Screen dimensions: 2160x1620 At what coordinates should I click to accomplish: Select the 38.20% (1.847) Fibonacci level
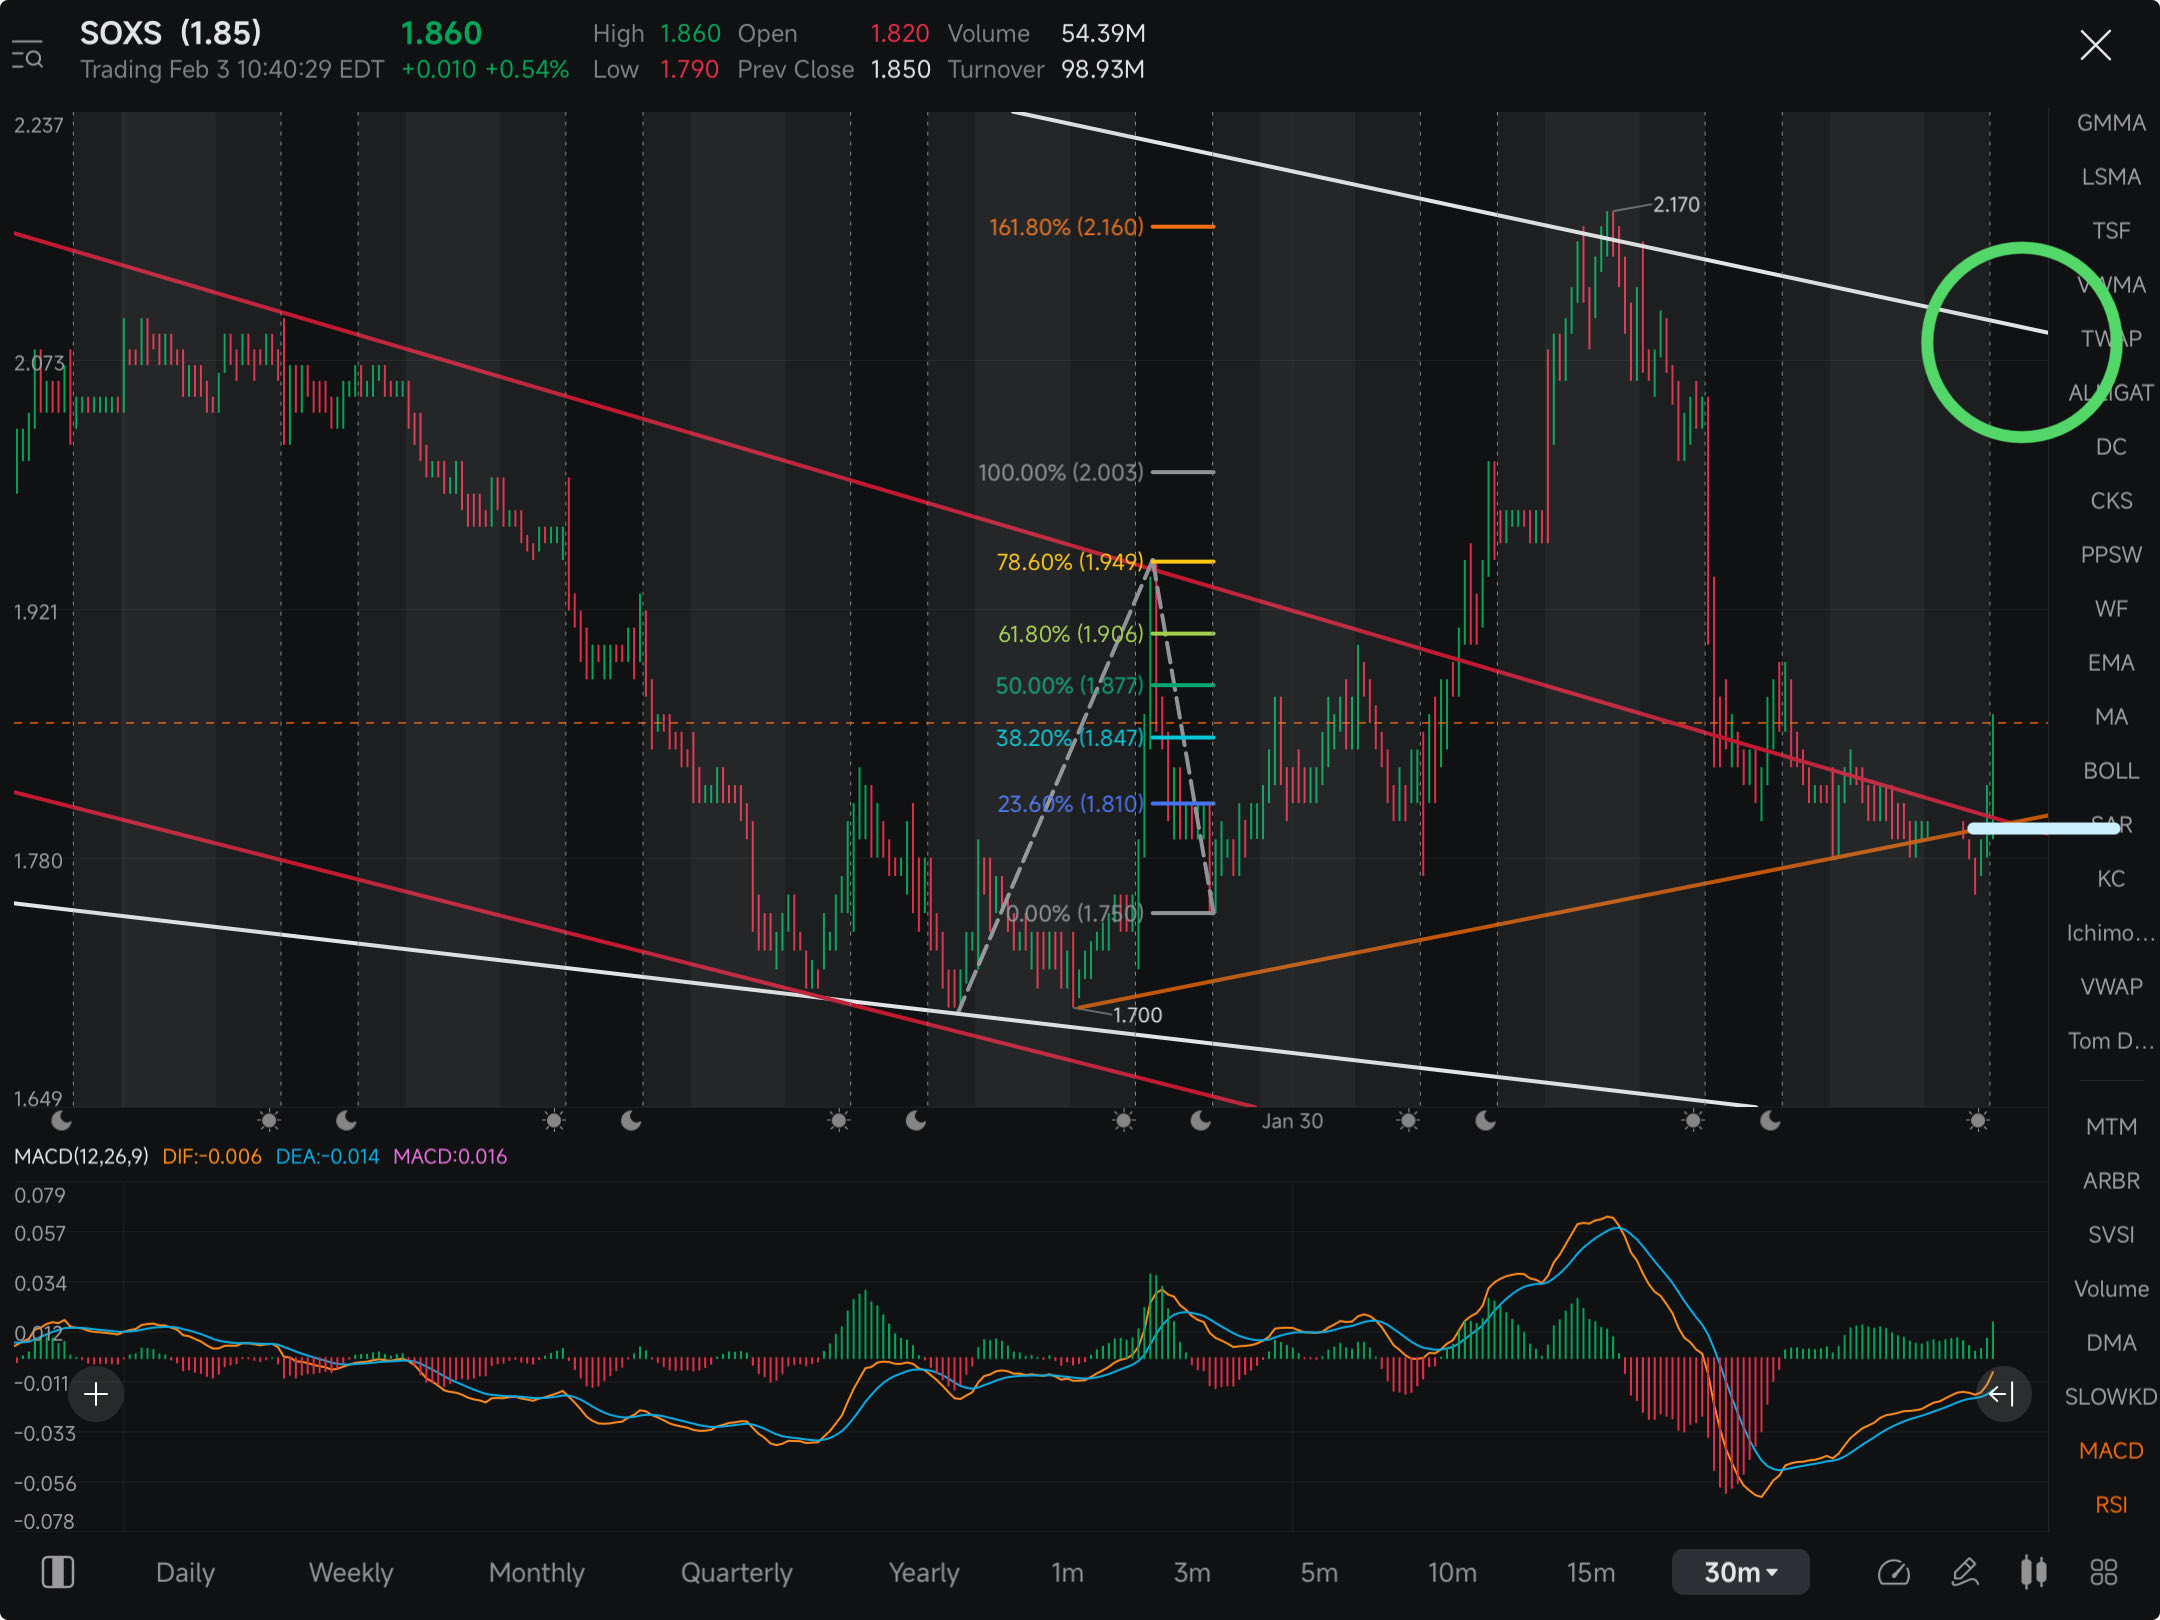tap(1069, 738)
